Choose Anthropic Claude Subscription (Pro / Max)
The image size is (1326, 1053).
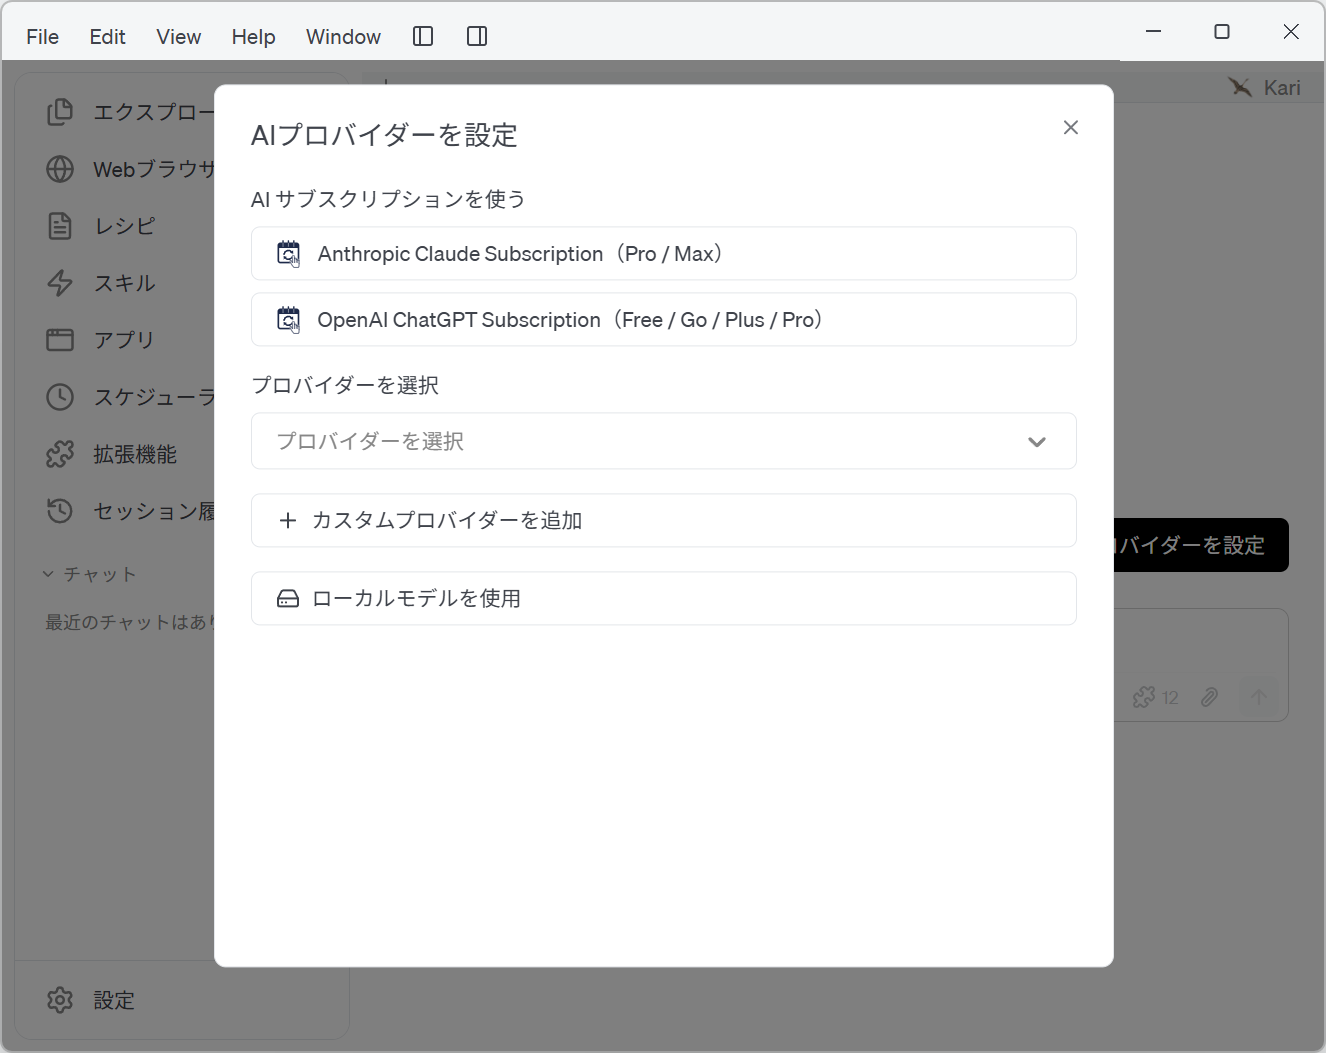point(664,254)
